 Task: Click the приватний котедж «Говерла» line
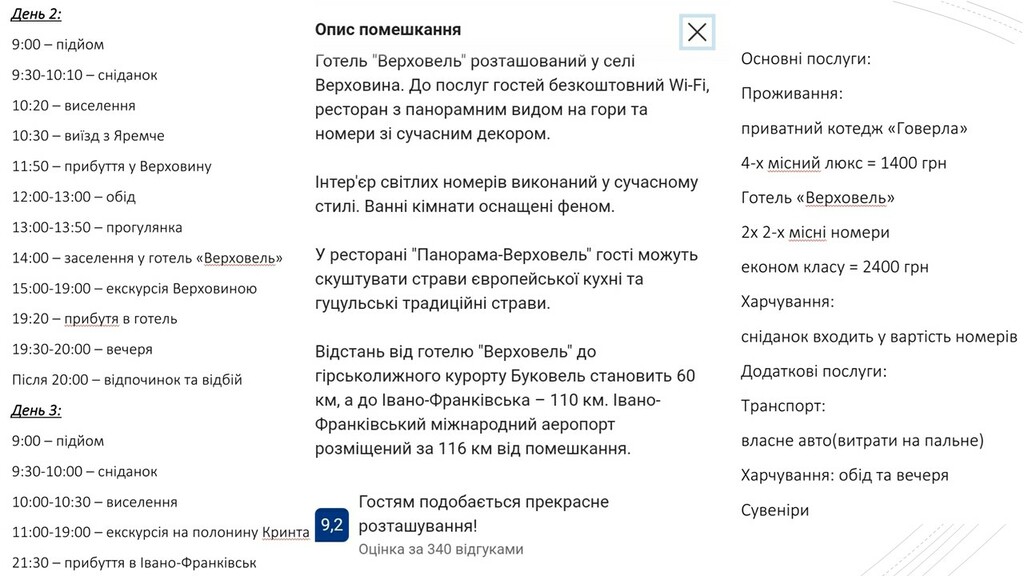(854, 128)
